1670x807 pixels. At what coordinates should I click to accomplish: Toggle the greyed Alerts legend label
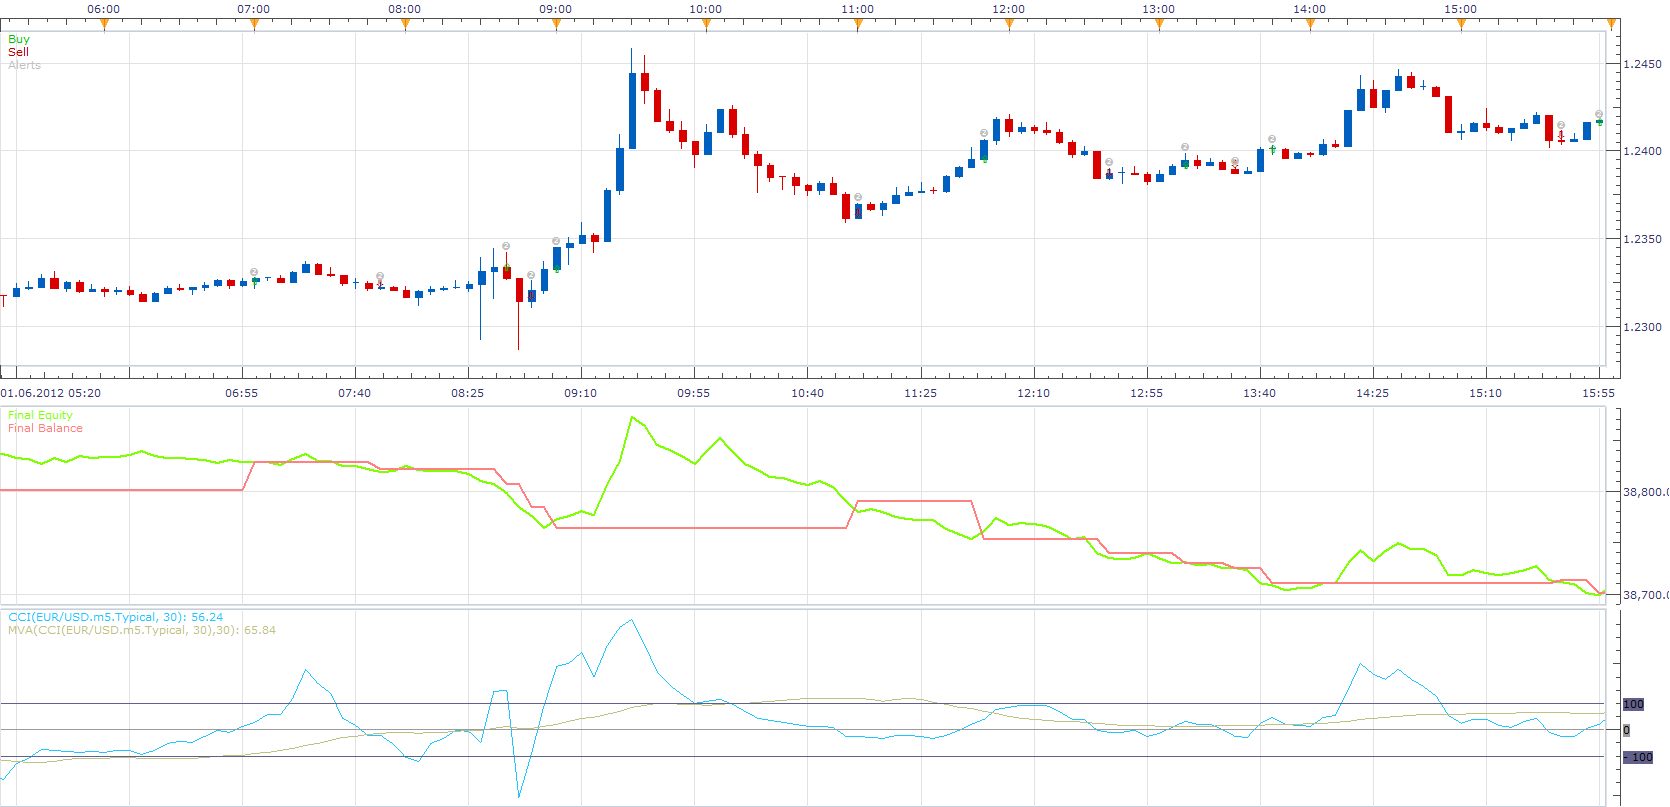(x=24, y=65)
